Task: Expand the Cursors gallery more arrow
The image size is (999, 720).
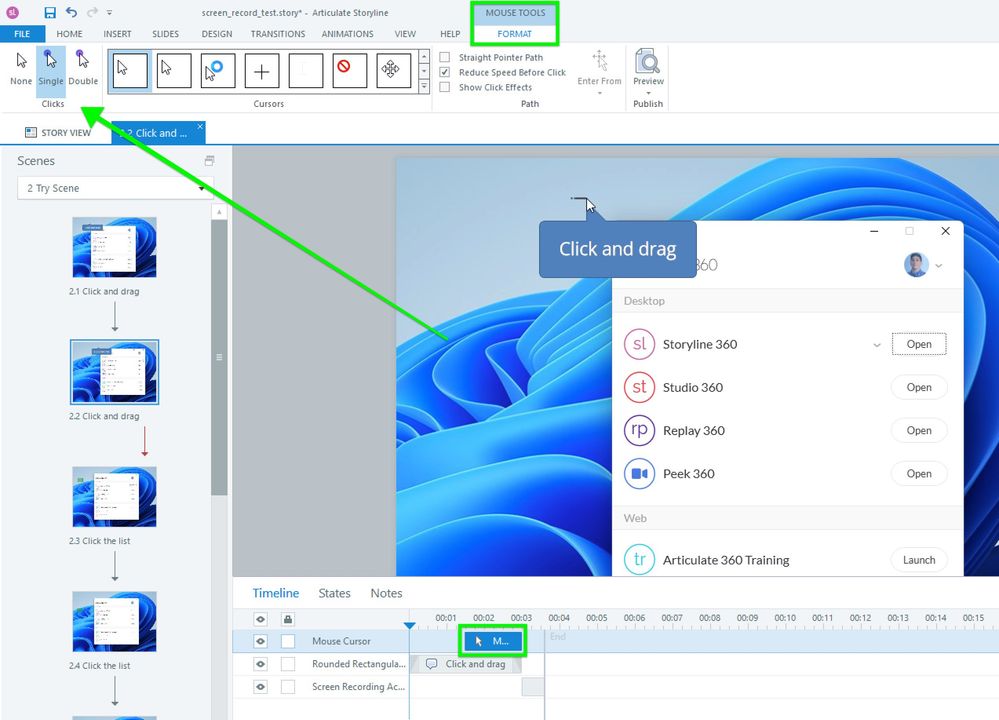Action: [x=424, y=85]
